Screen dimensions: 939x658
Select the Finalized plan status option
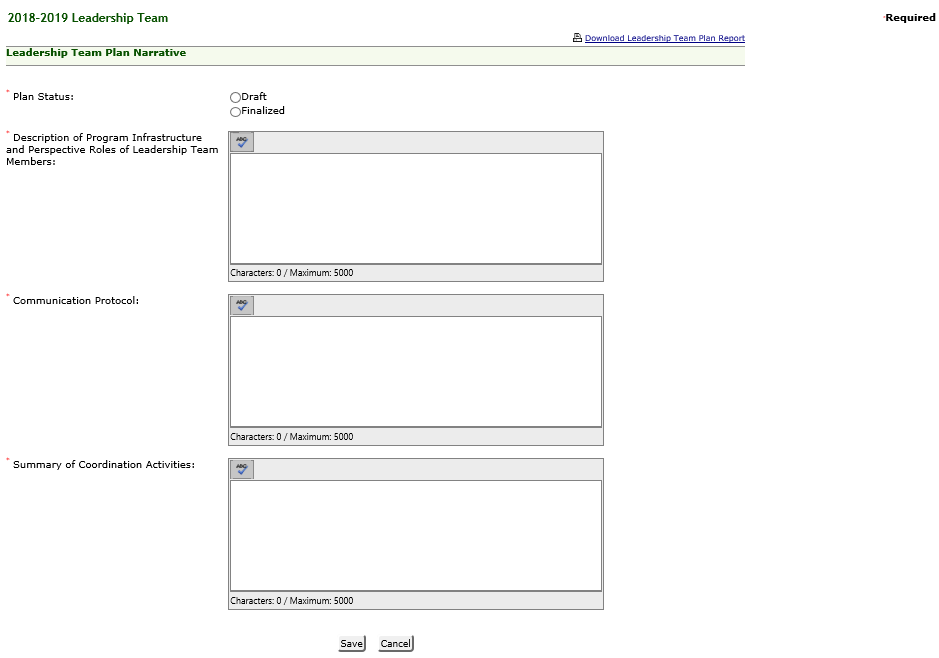point(235,111)
